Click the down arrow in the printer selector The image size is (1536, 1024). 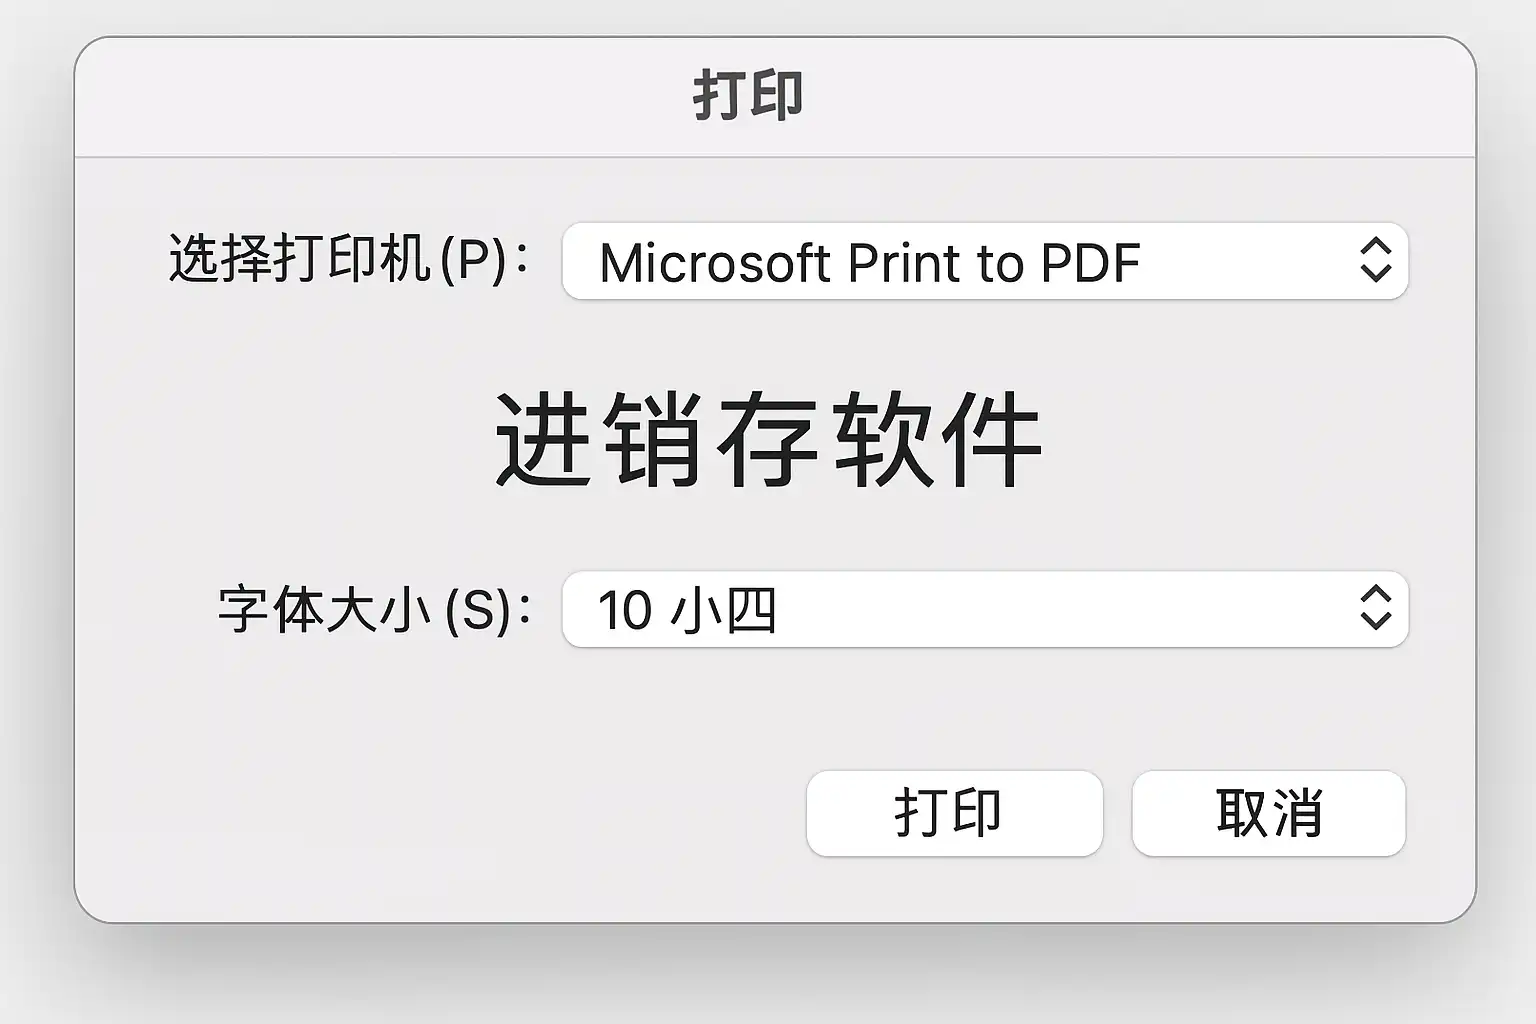pyautogui.click(x=1376, y=273)
